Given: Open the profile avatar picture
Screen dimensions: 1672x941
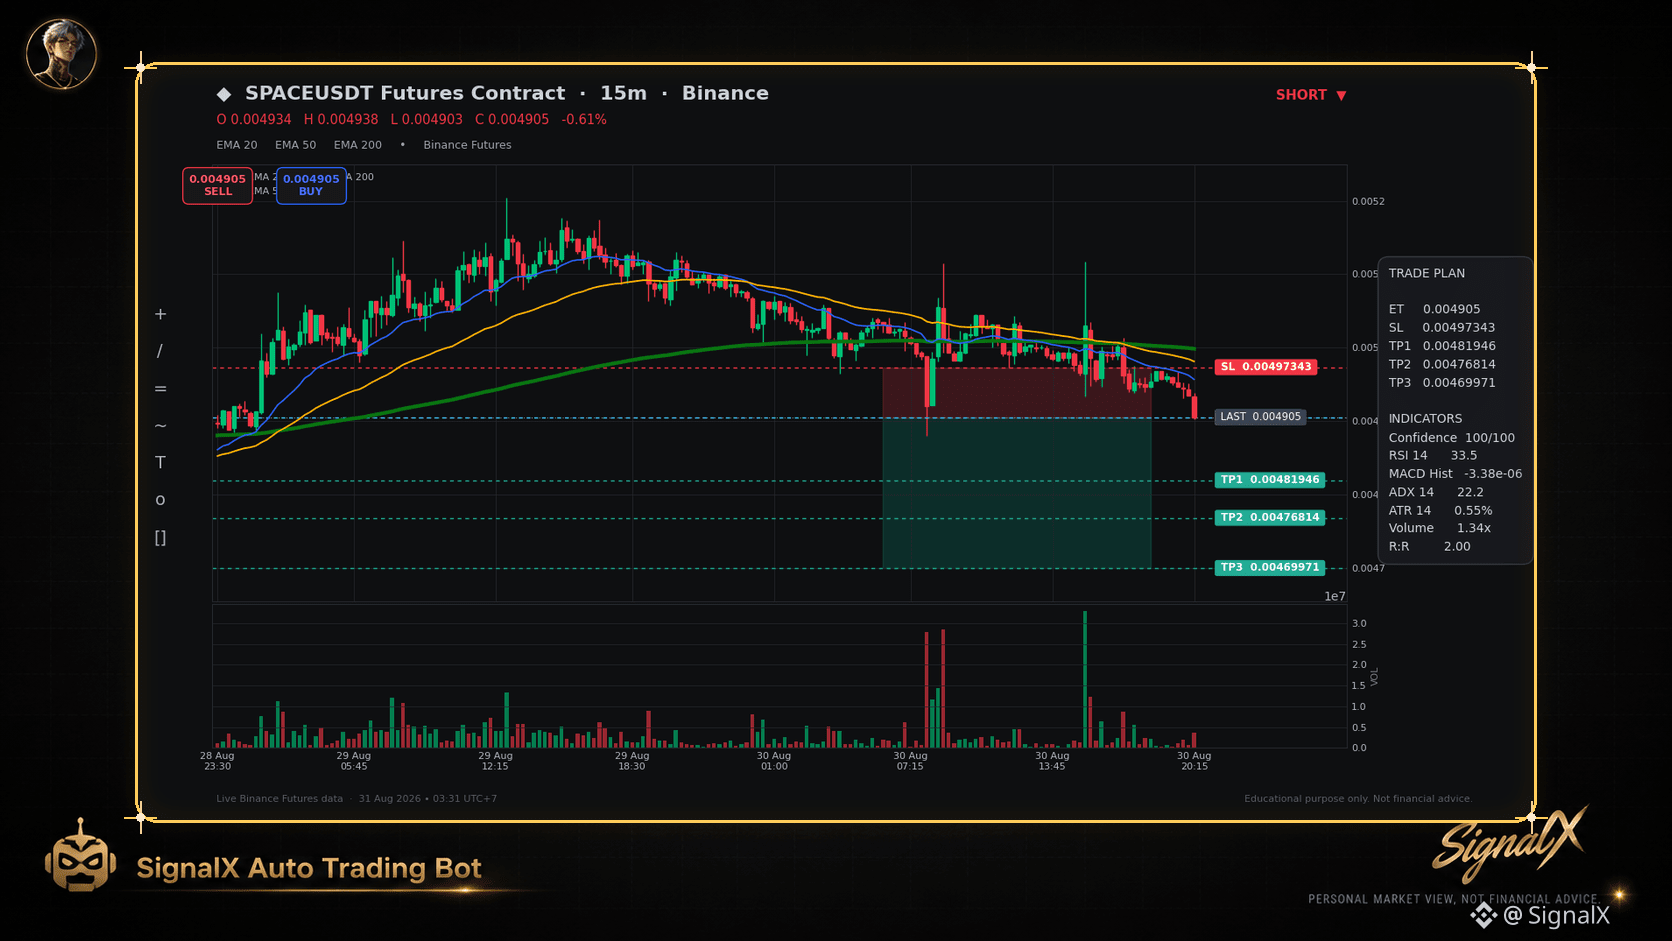Looking at the screenshot, I should [61, 54].
